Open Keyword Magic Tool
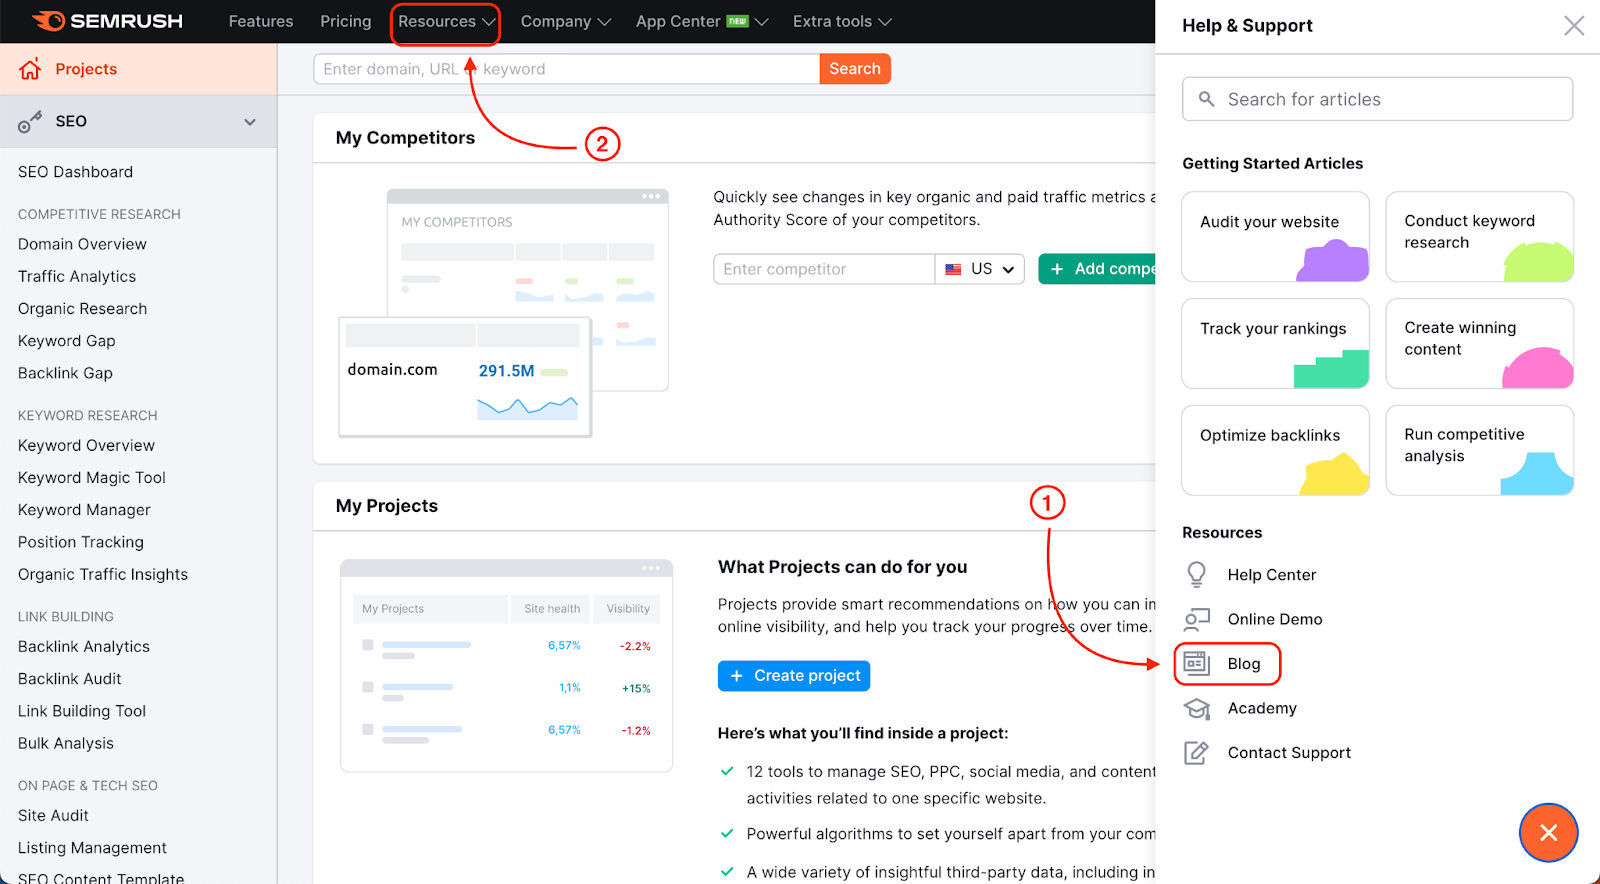Viewport: 1600px width, 884px height. [x=92, y=478]
